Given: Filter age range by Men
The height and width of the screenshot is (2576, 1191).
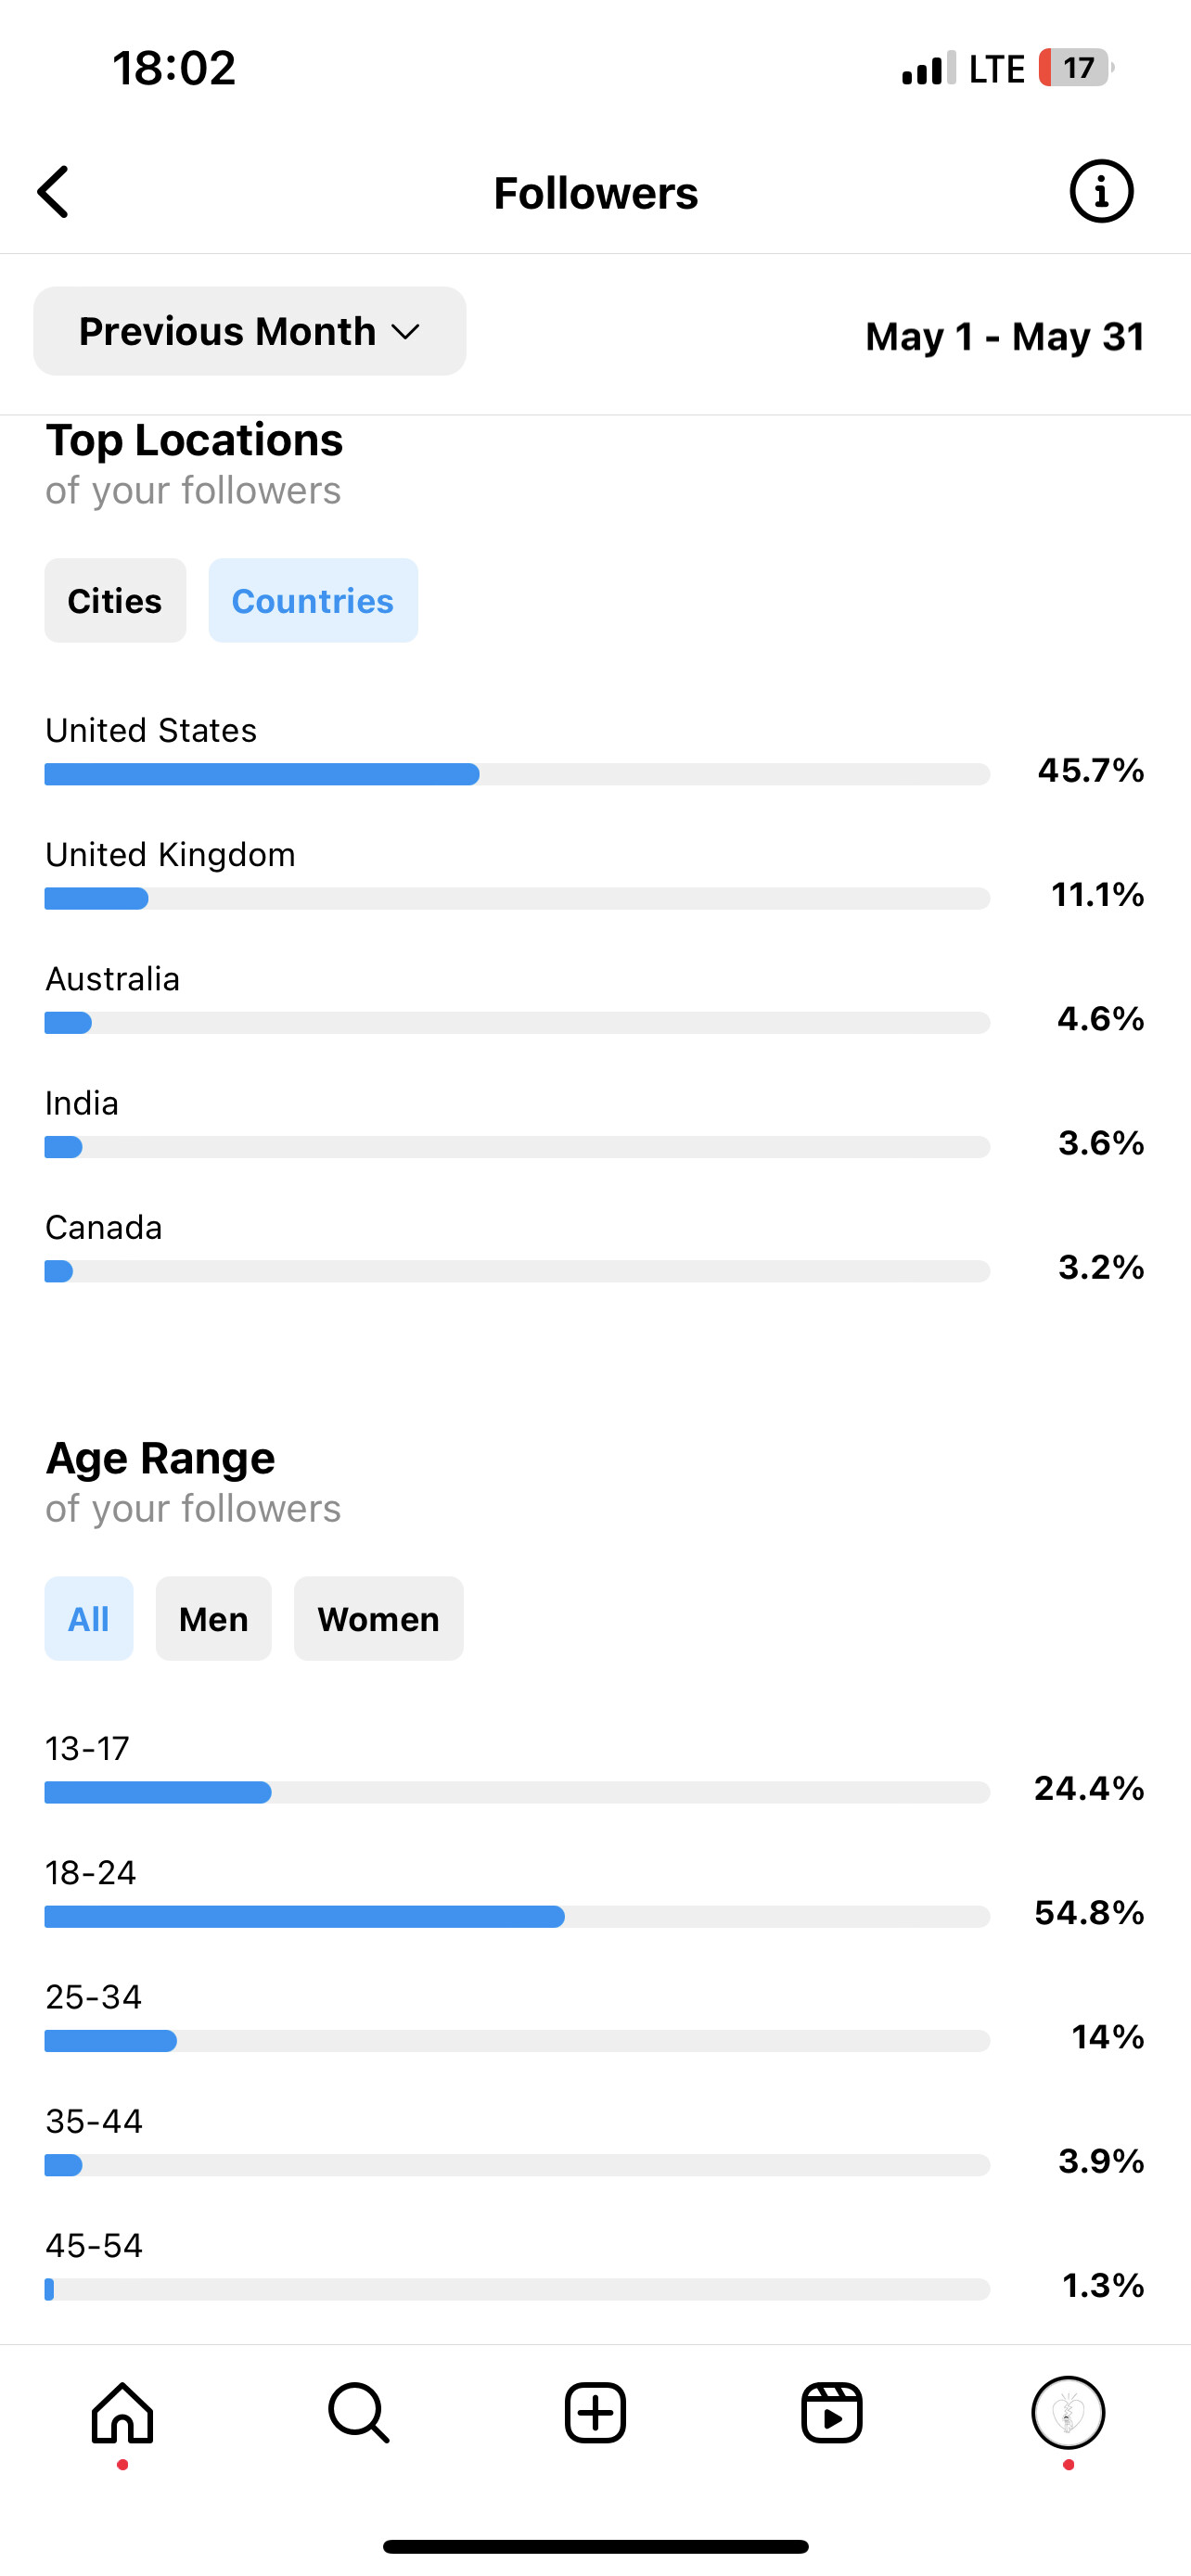Looking at the screenshot, I should coord(214,1618).
